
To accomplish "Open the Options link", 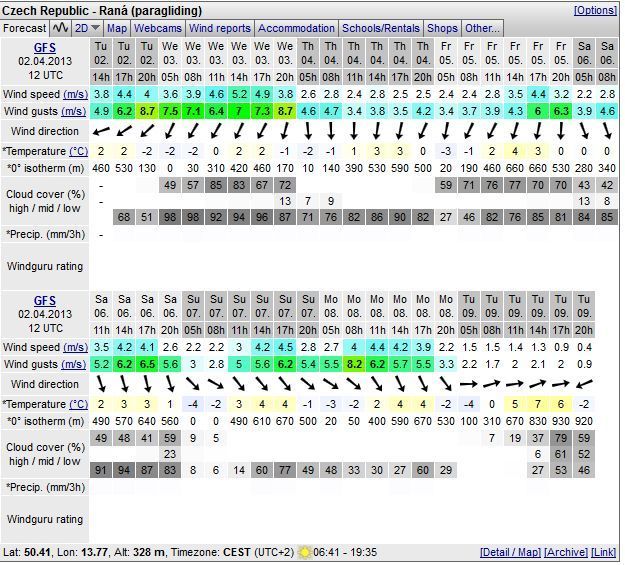I will tap(595, 10).
